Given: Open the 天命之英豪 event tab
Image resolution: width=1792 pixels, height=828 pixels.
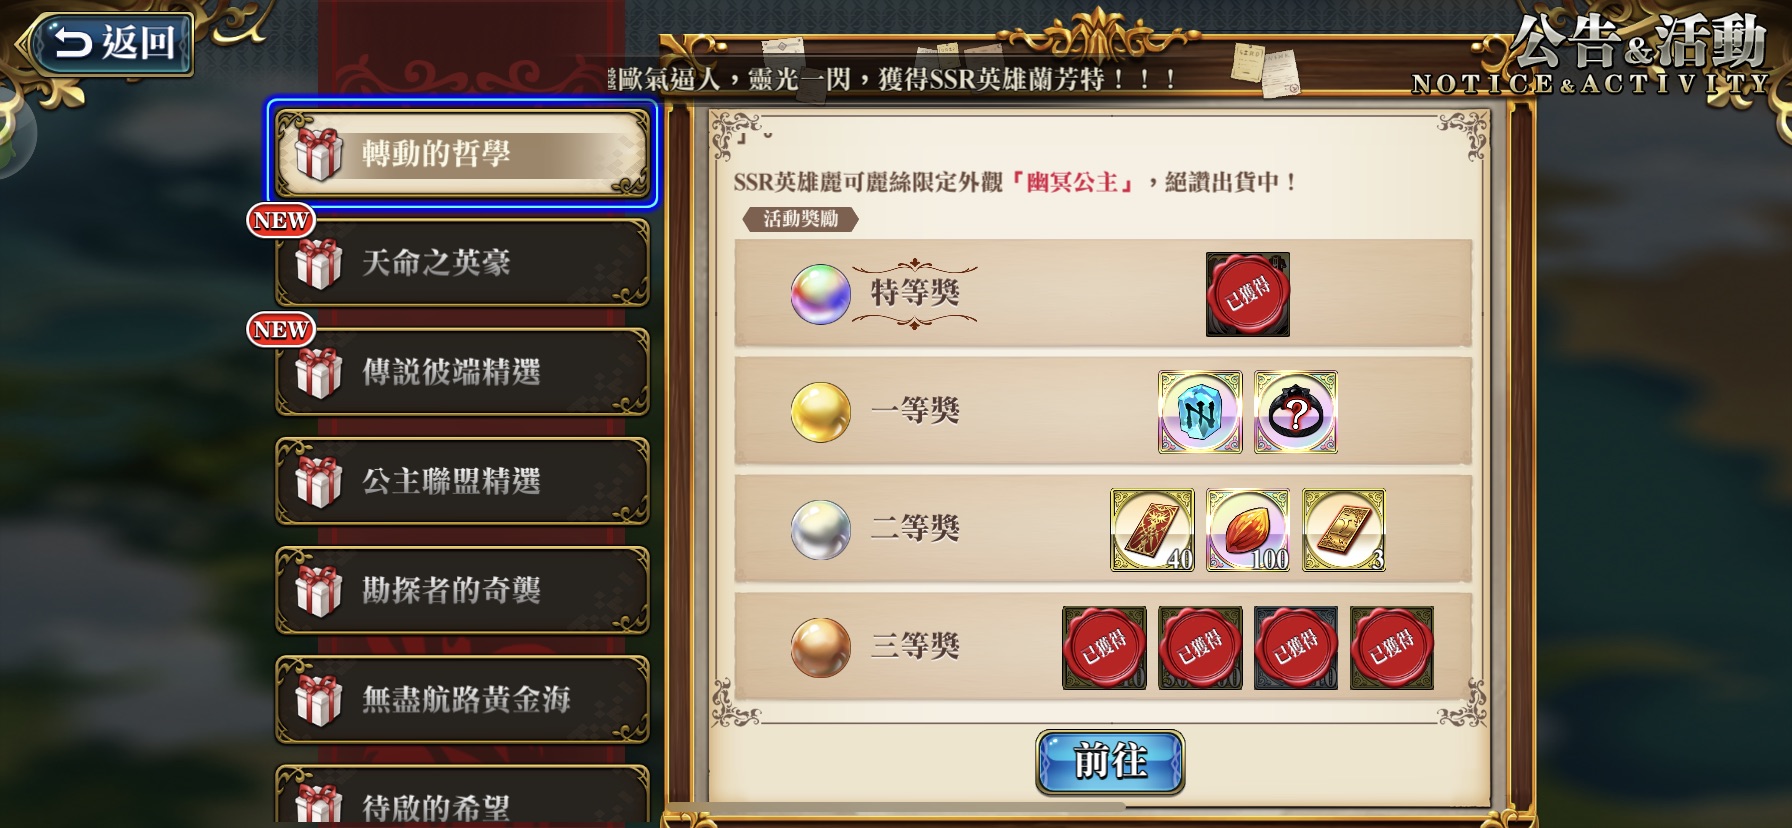Looking at the screenshot, I should tap(462, 263).
